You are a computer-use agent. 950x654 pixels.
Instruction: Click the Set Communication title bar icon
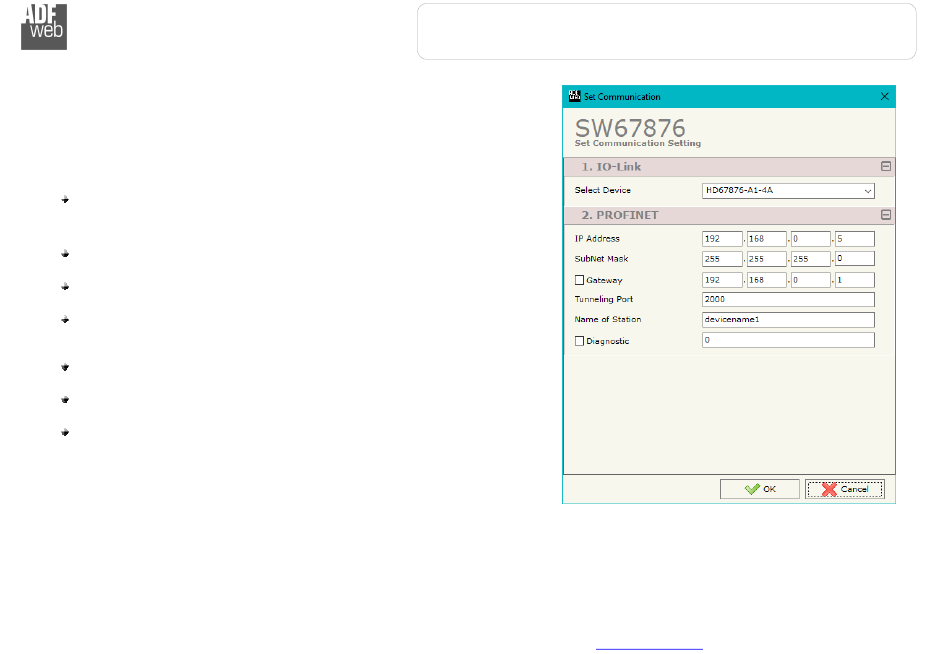tap(574, 96)
